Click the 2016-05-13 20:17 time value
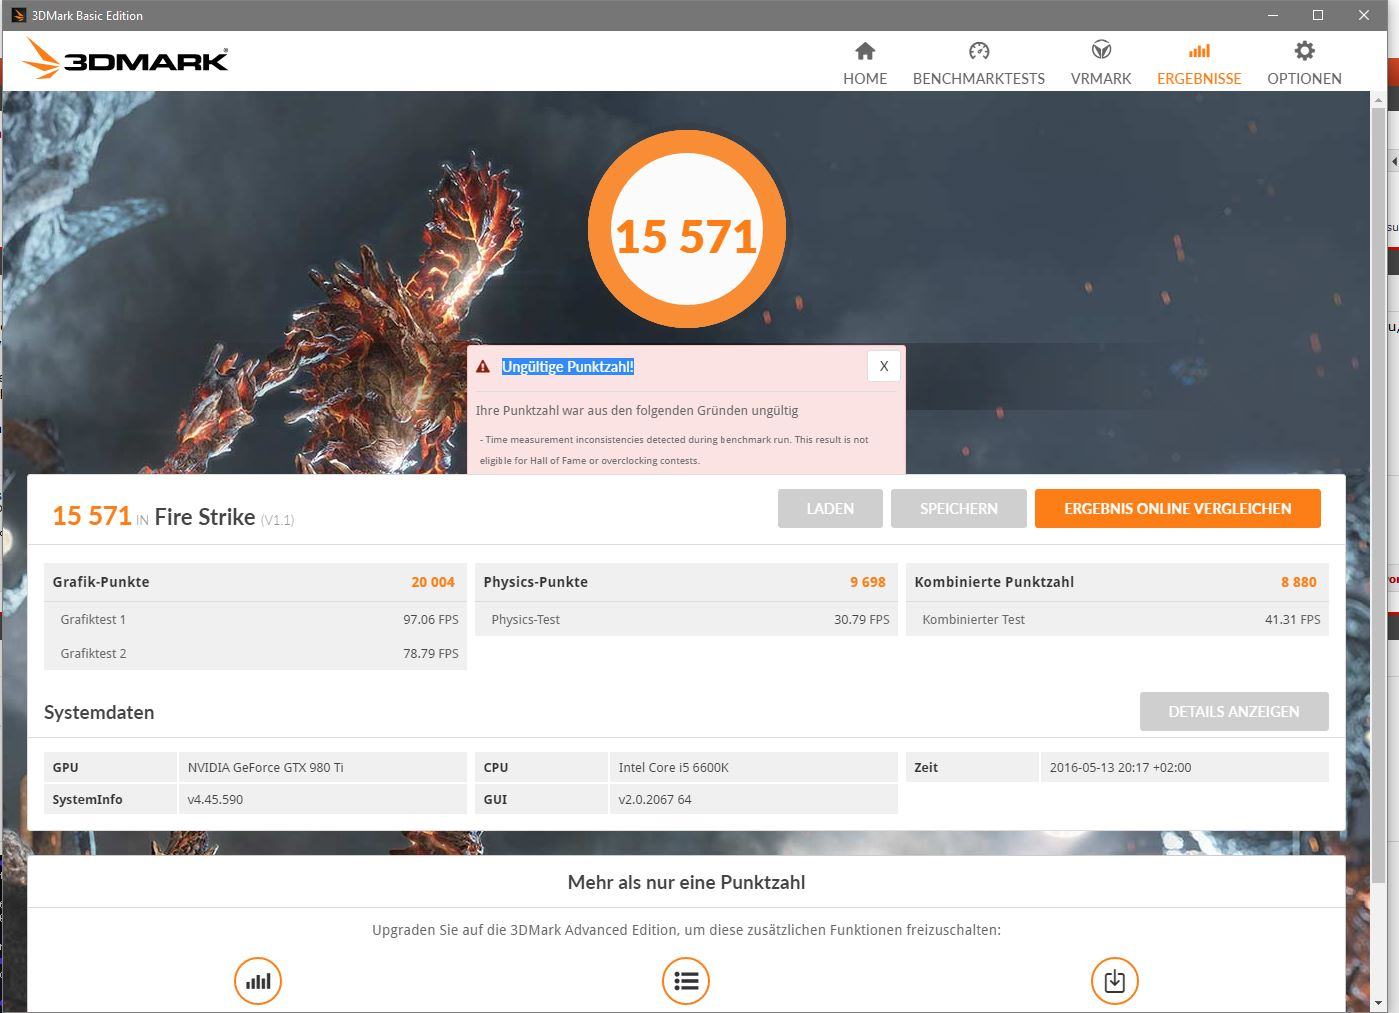 click(1120, 767)
